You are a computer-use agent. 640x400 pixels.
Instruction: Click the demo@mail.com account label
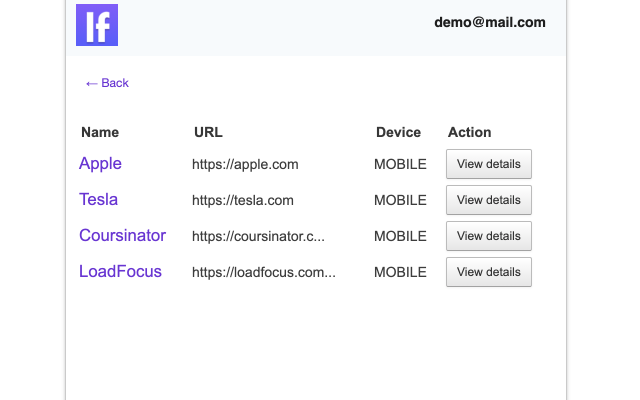pos(490,22)
